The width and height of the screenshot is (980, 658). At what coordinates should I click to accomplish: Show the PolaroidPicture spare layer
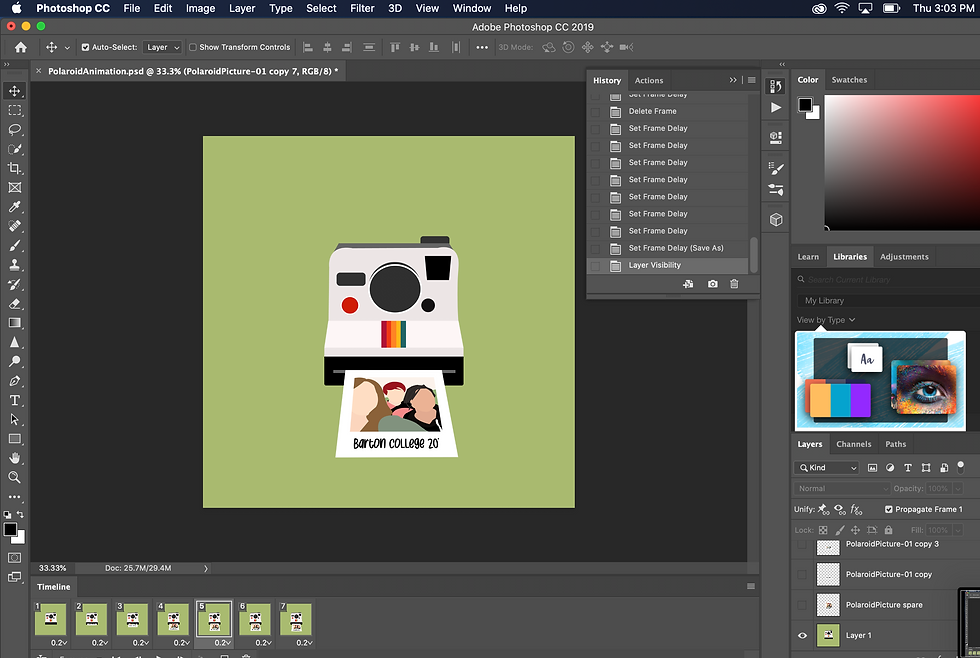802,605
